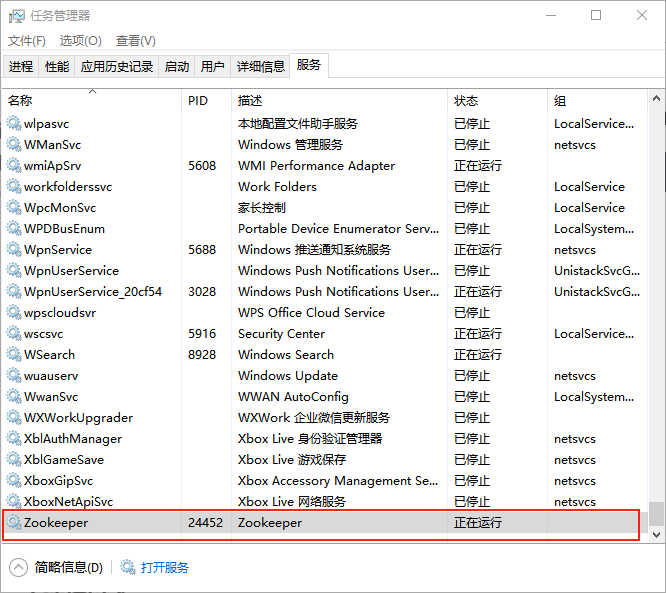This screenshot has width=666, height=593.
Task: Click the WpnUserService gear icon
Action: (x=14, y=271)
